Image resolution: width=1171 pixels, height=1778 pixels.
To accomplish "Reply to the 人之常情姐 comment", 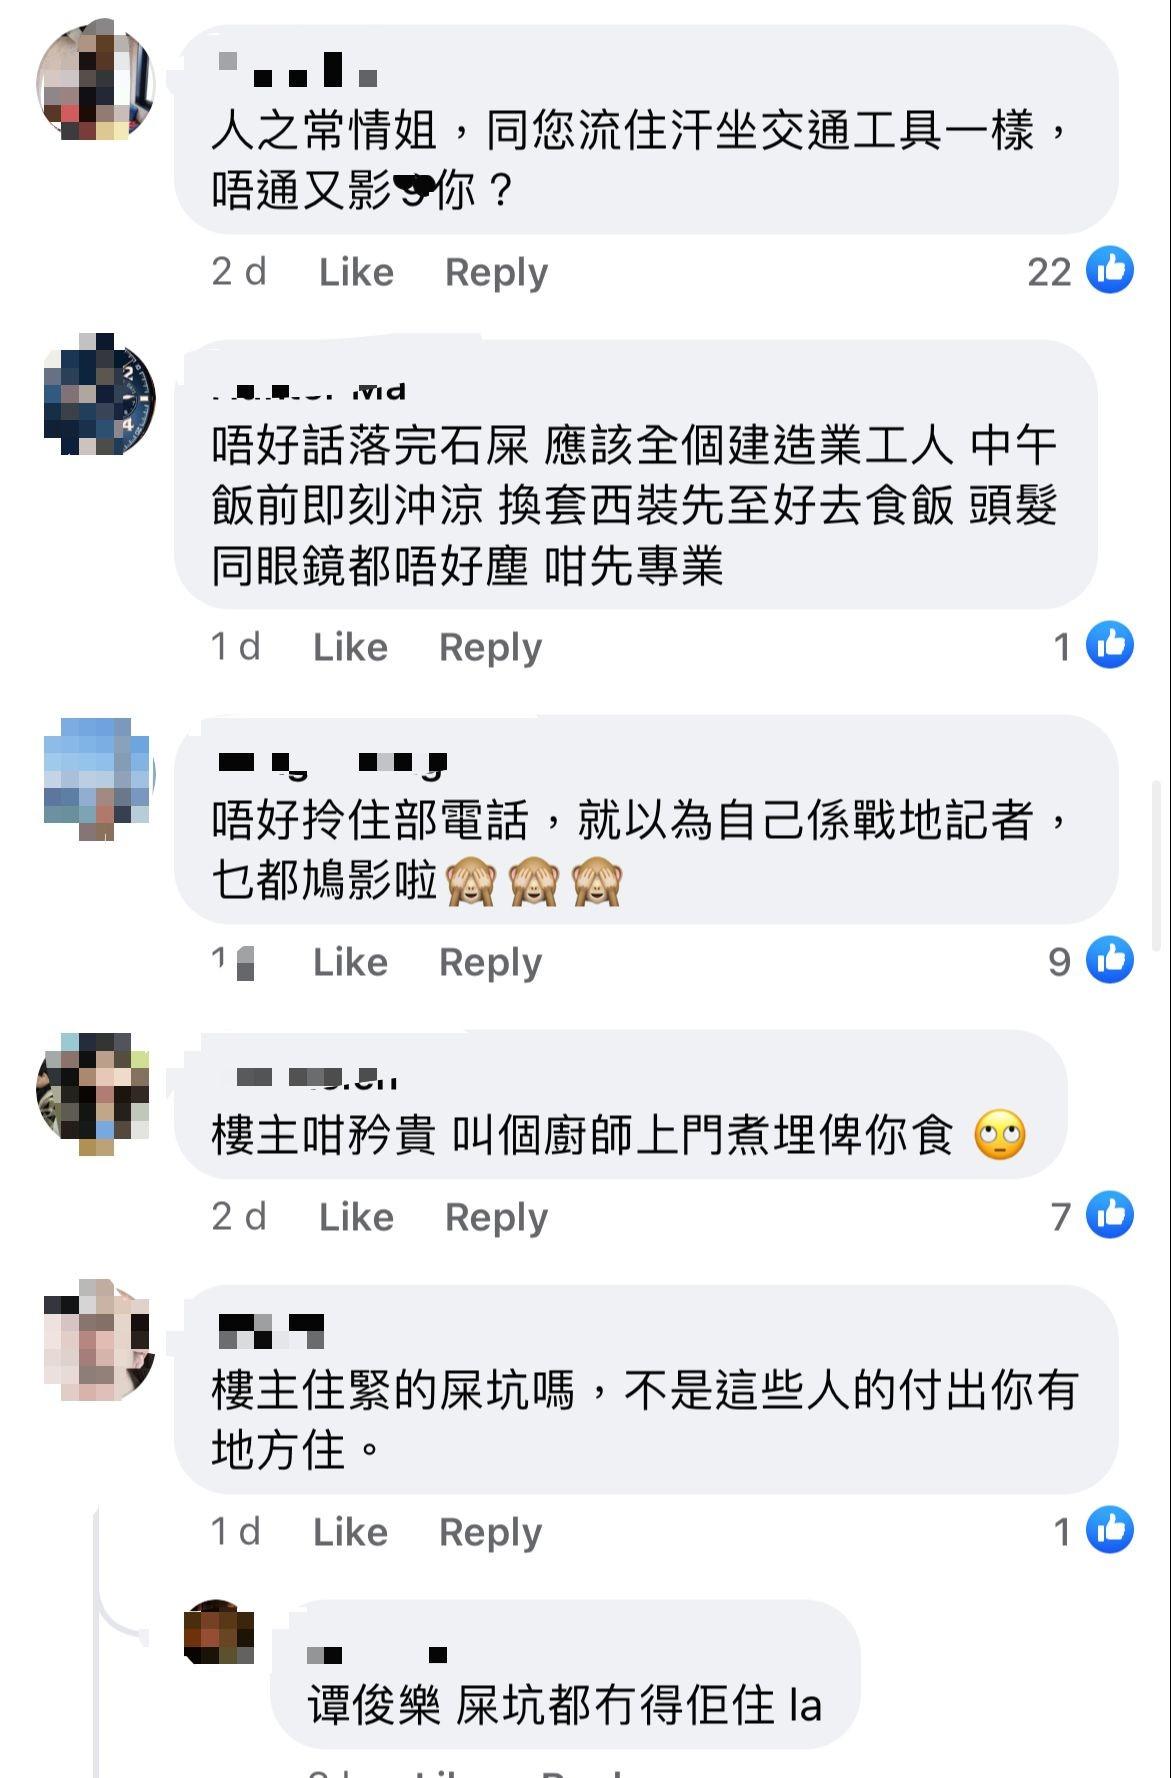I will (497, 272).
